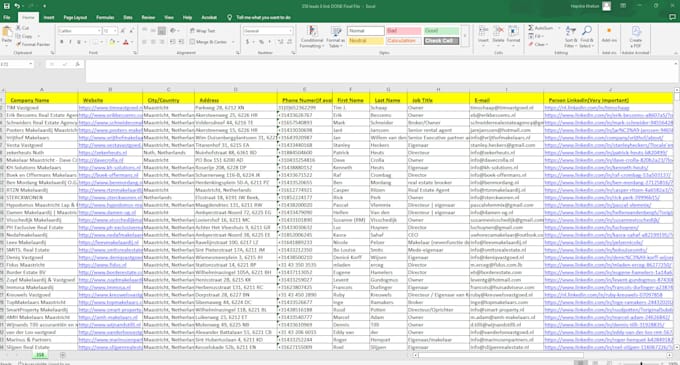Click Merge & Center
The height and width of the screenshot is (365, 680).
click(x=209, y=42)
